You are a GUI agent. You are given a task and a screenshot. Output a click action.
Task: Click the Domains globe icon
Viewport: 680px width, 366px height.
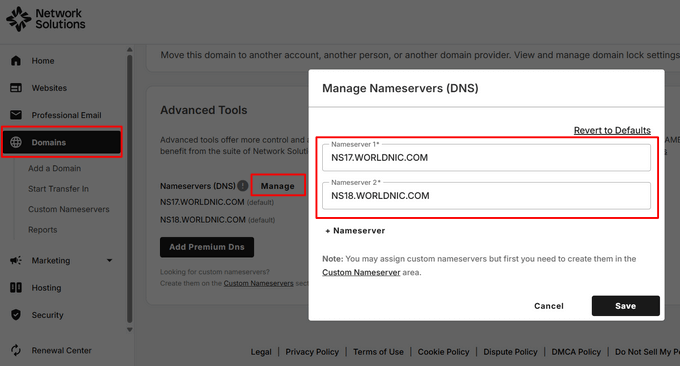16,142
